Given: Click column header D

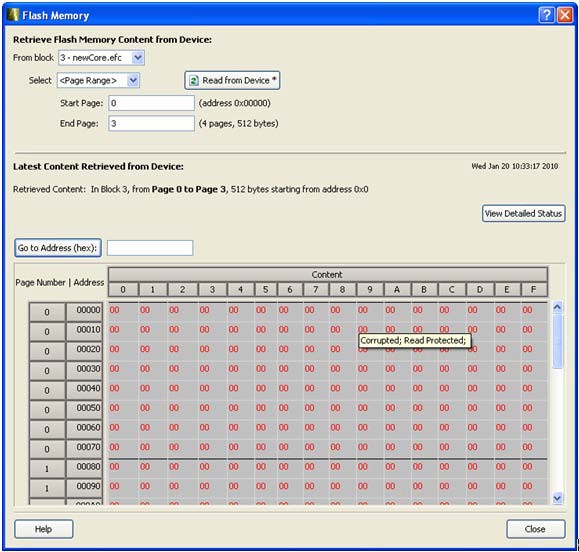Looking at the screenshot, I should pos(480,290).
